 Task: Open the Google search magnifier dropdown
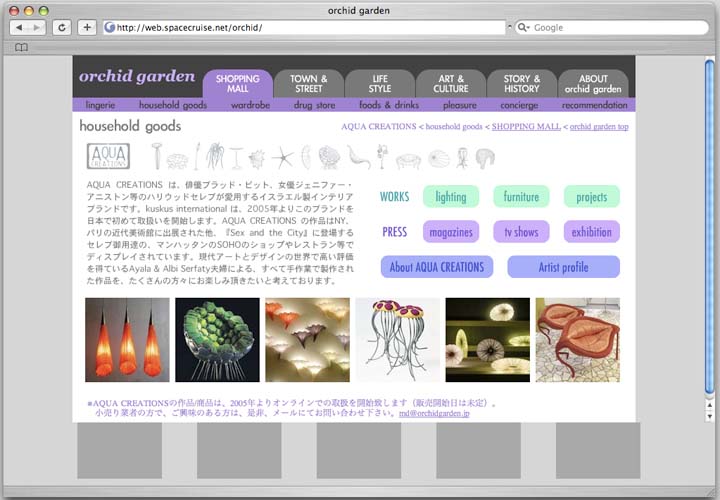click(523, 27)
